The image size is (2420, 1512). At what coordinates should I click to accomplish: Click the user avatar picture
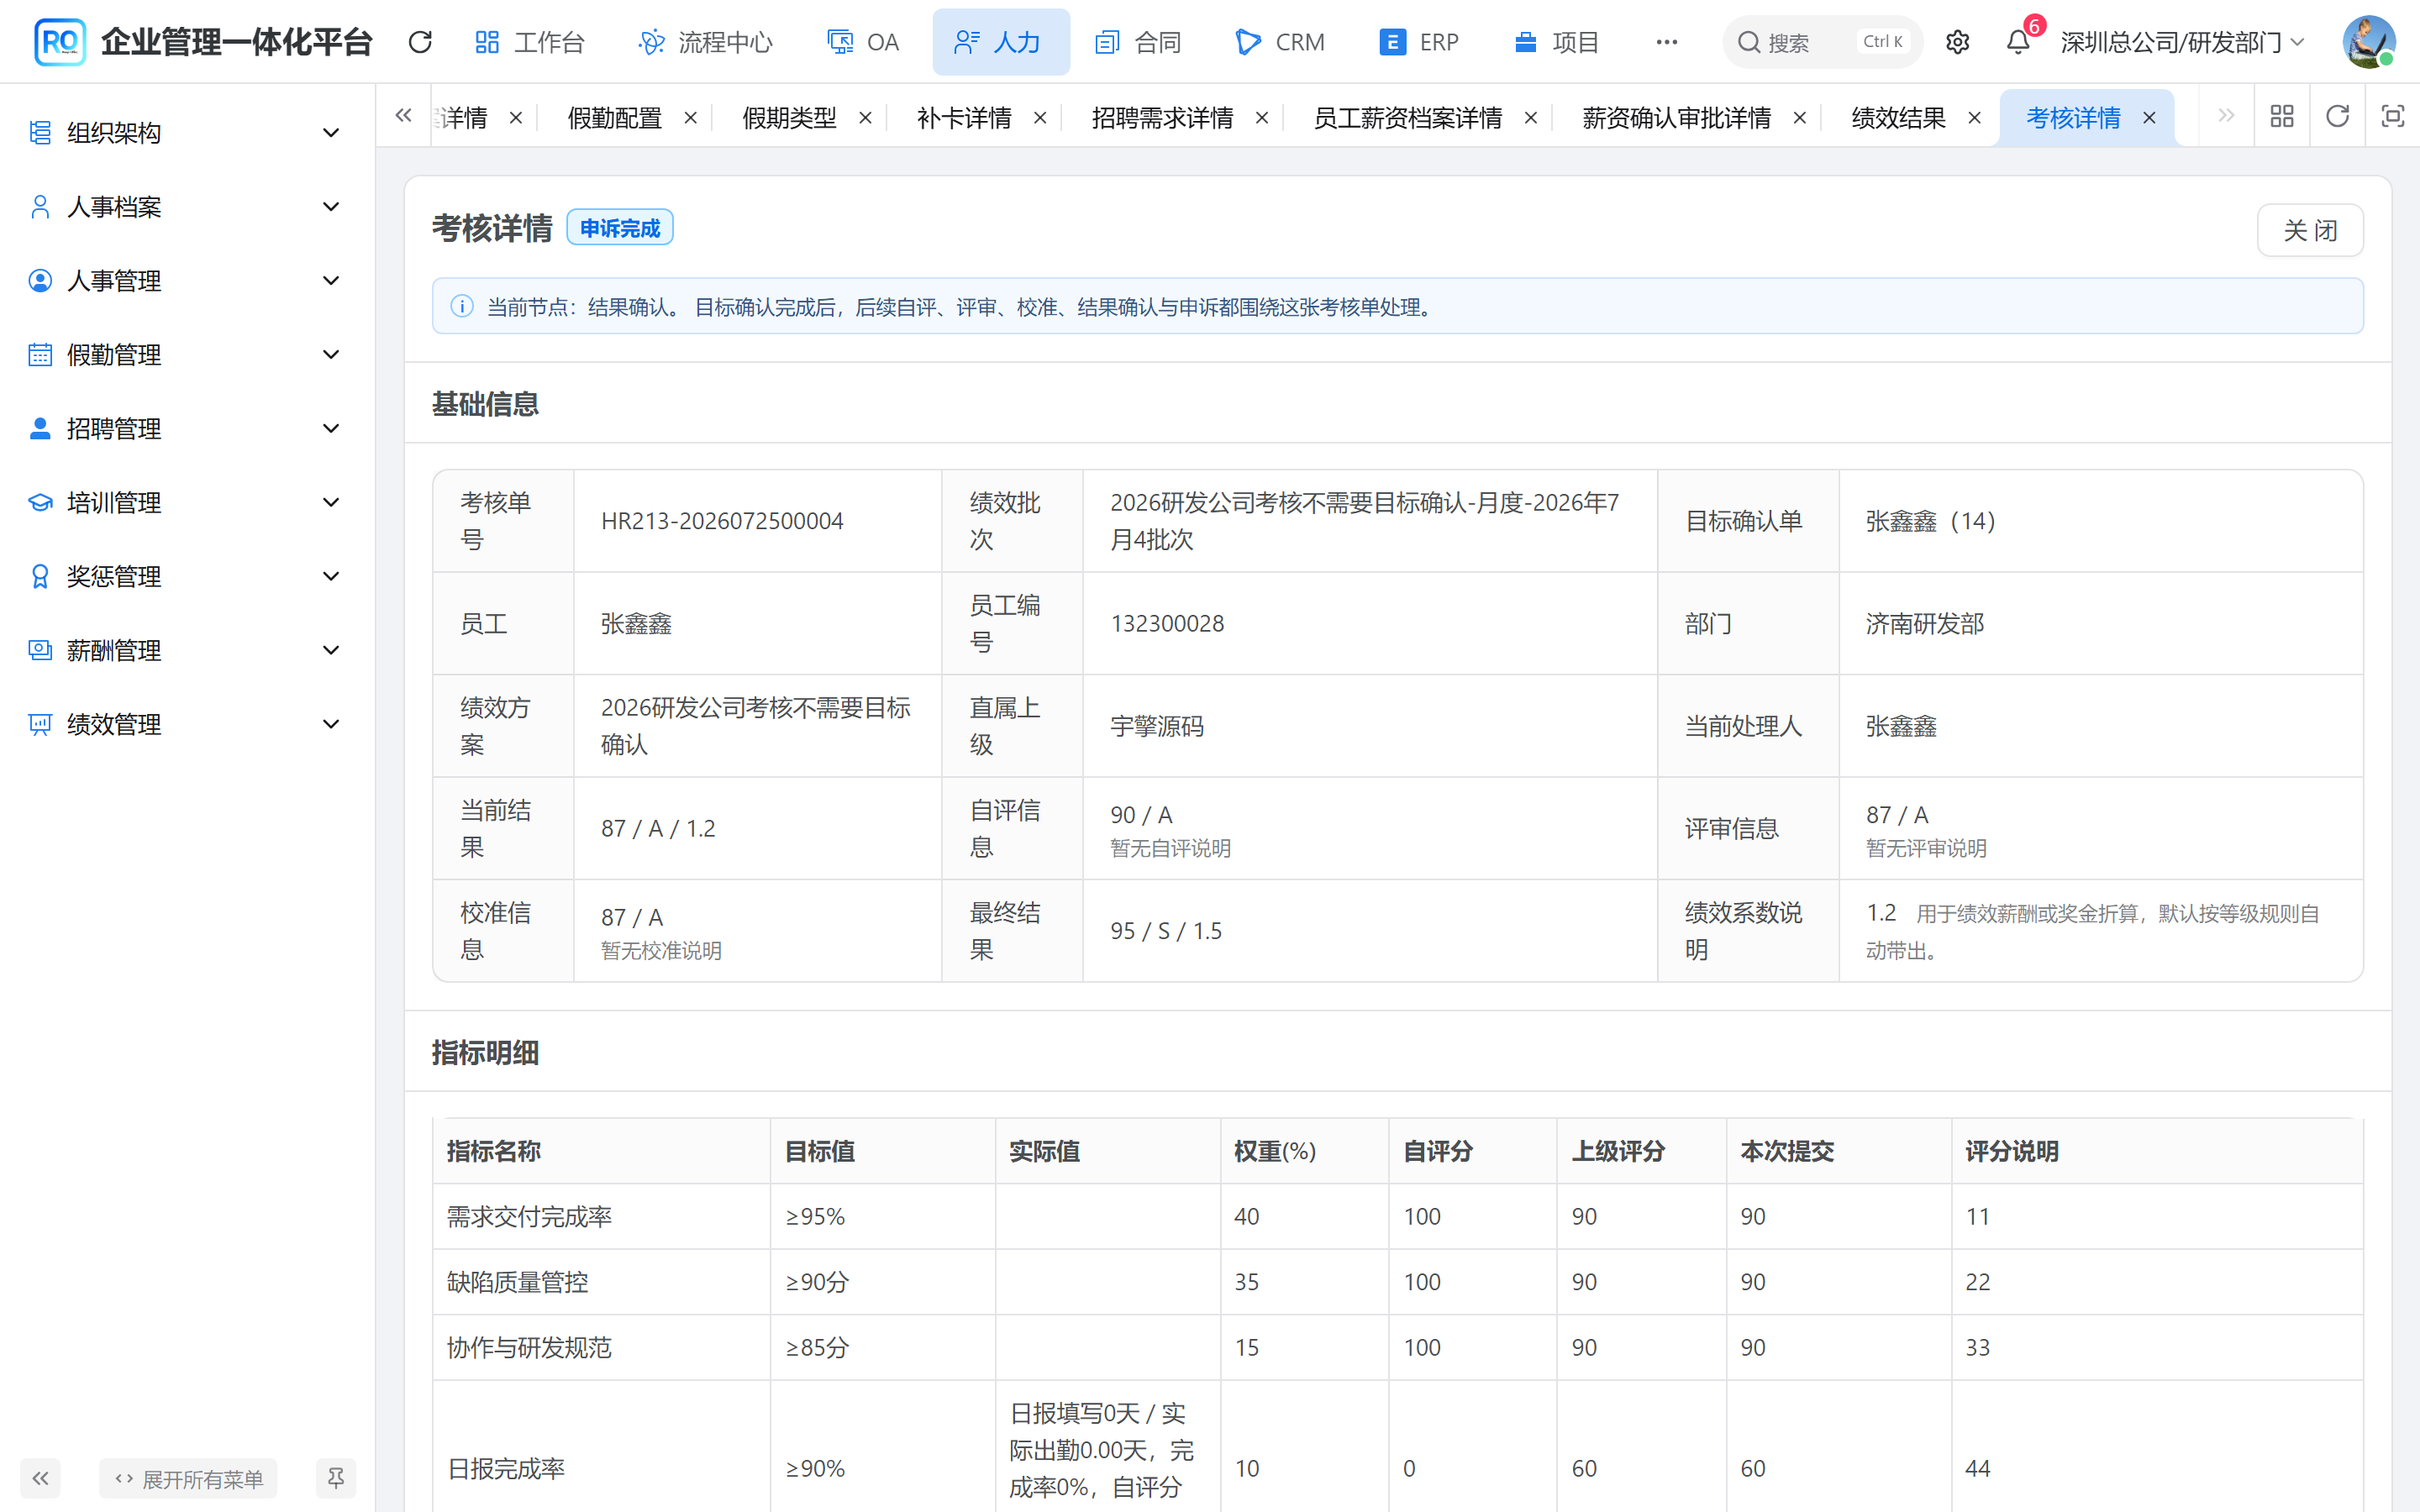click(2368, 42)
